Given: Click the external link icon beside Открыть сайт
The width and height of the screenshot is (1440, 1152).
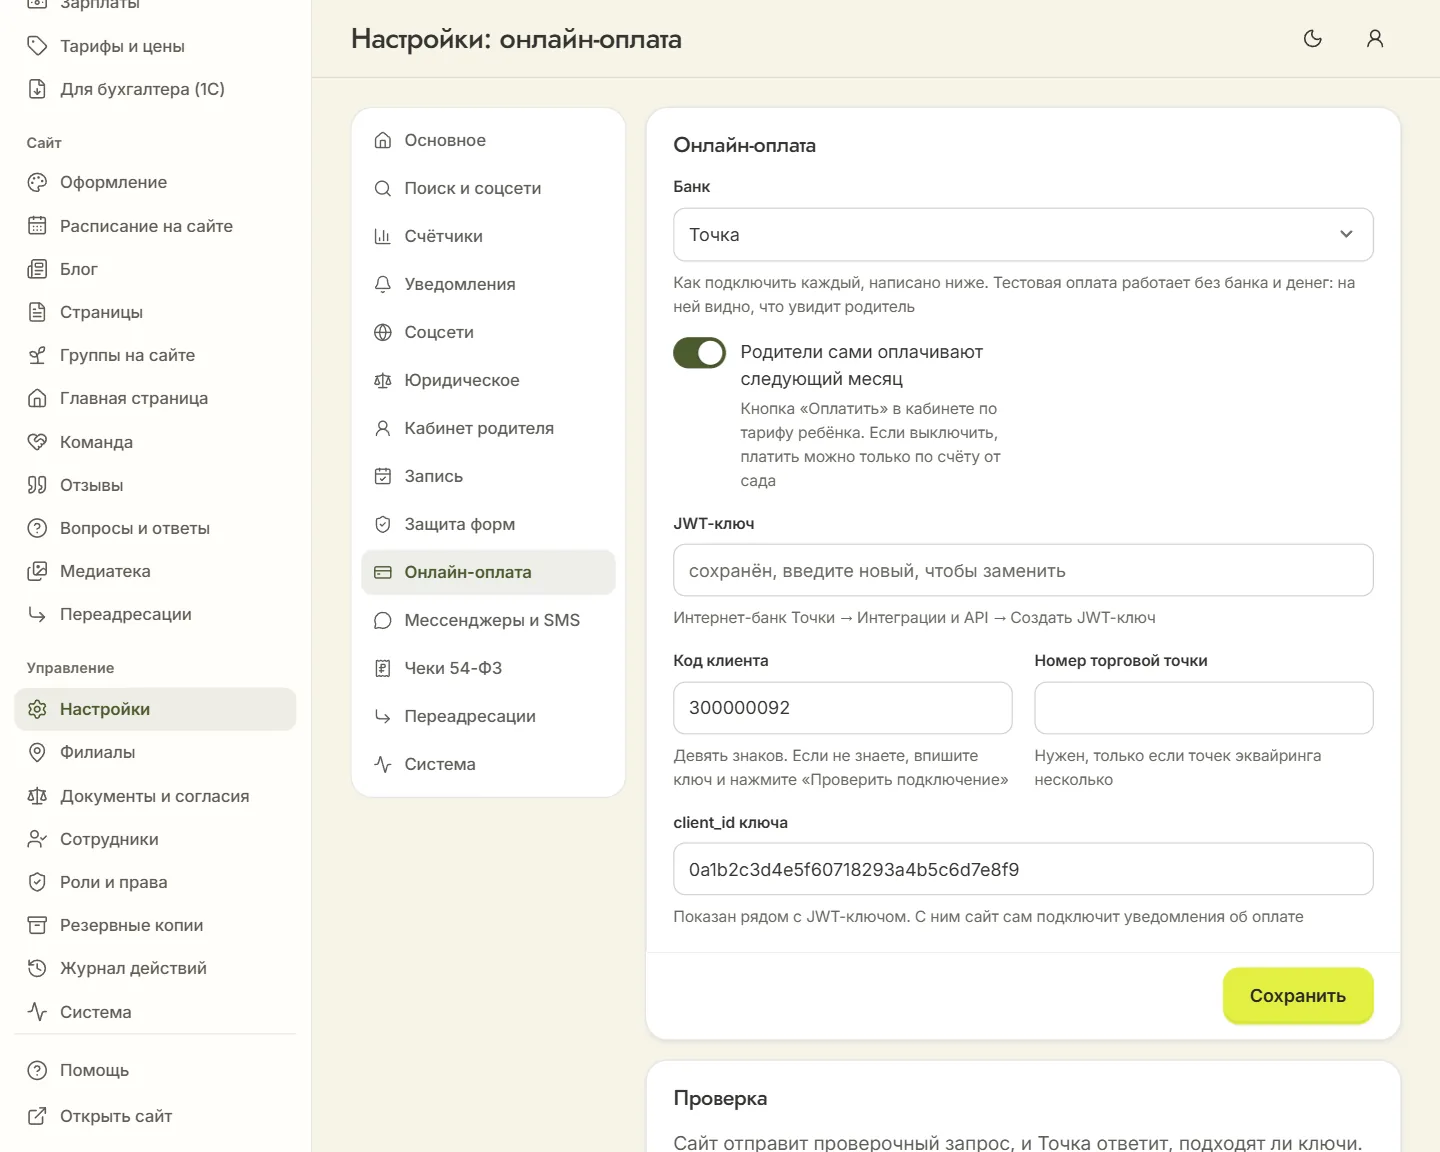Looking at the screenshot, I should tap(37, 1116).
